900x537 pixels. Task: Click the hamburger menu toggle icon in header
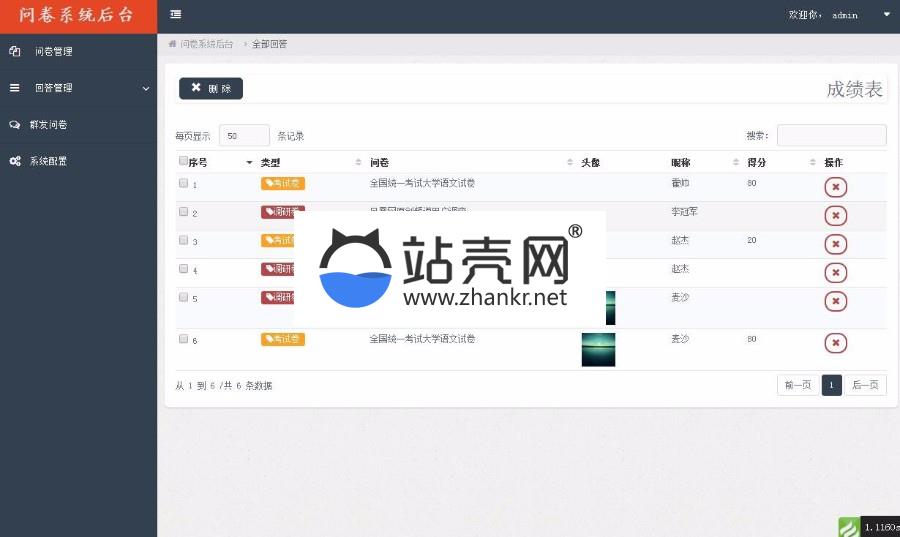pos(176,14)
